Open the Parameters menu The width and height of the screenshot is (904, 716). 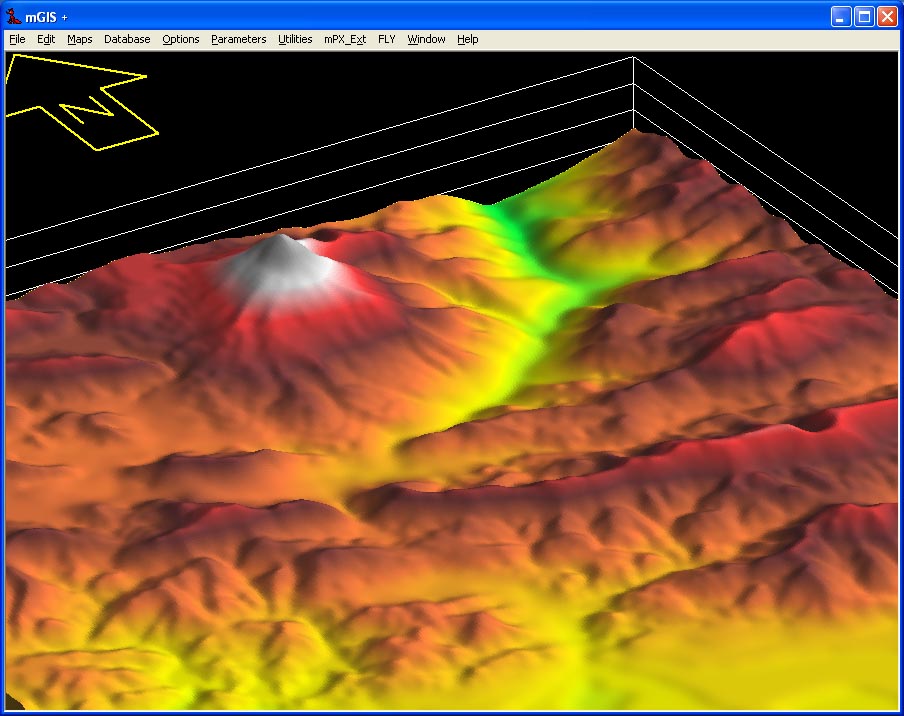tap(239, 39)
